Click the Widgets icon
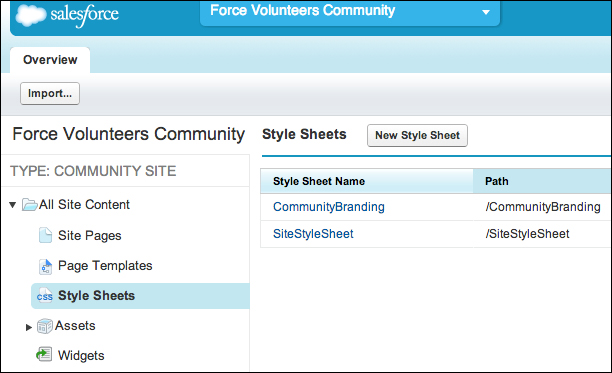 (x=44, y=355)
